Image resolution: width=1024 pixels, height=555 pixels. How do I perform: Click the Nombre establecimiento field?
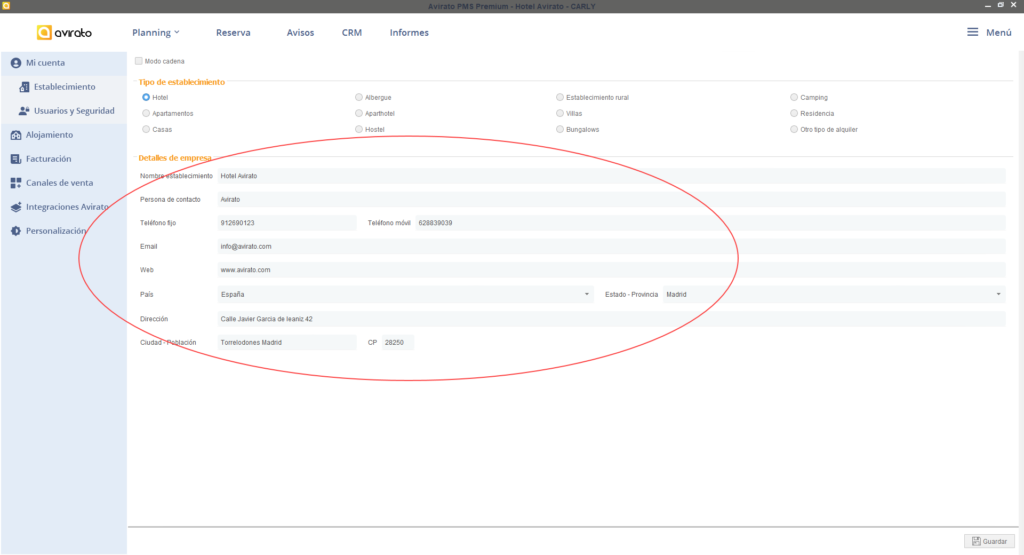[611, 176]
